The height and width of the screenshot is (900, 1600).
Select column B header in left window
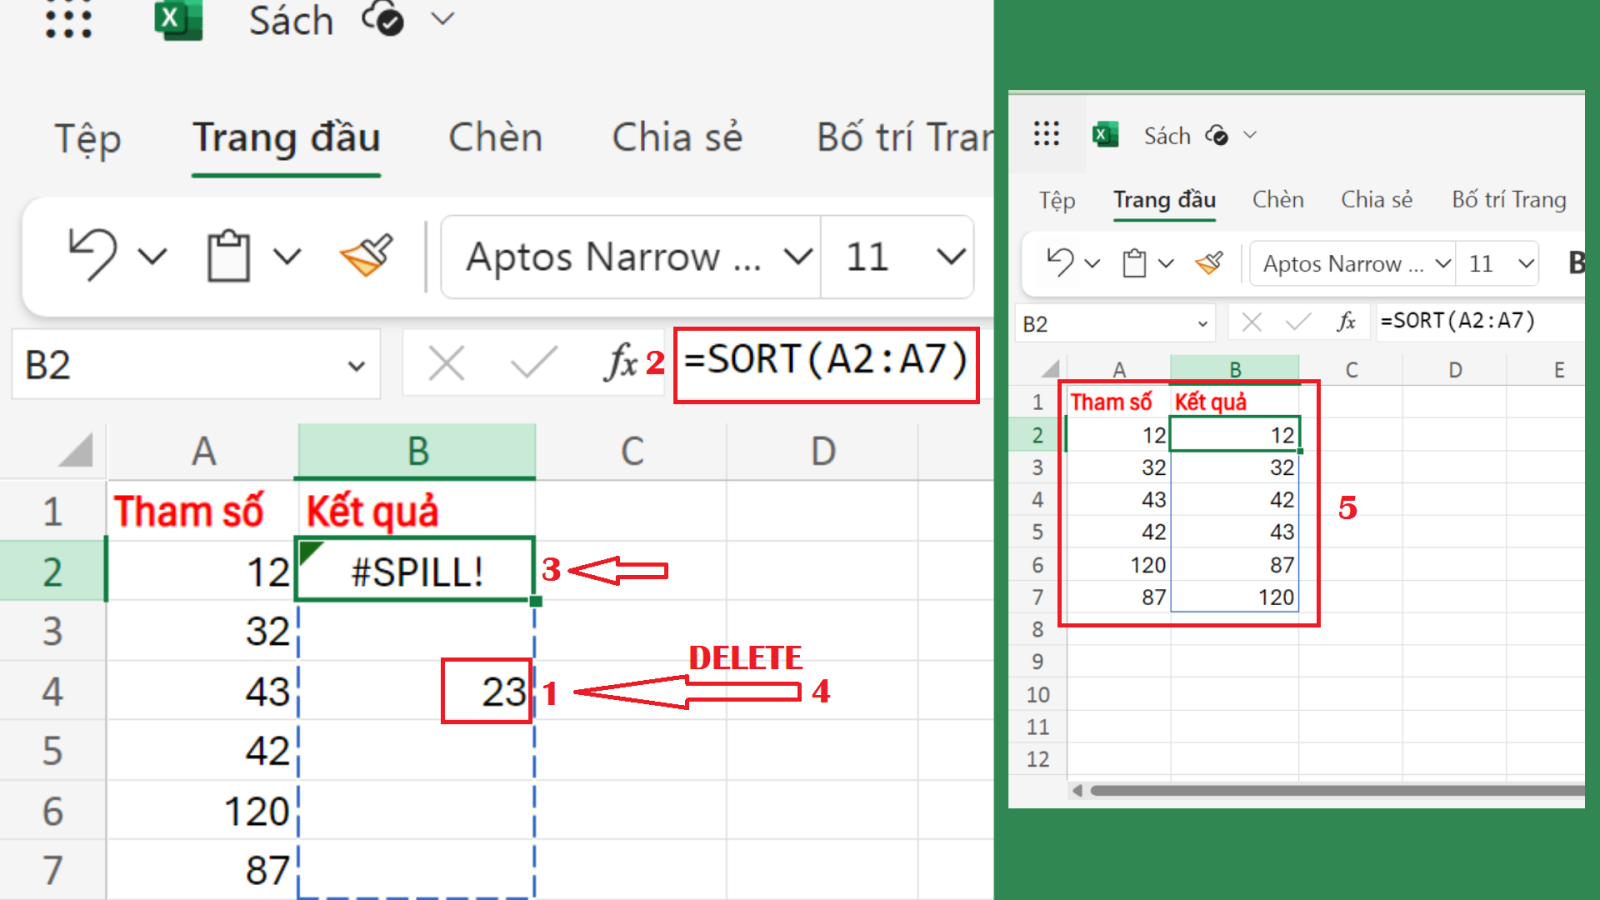point(417,451)
